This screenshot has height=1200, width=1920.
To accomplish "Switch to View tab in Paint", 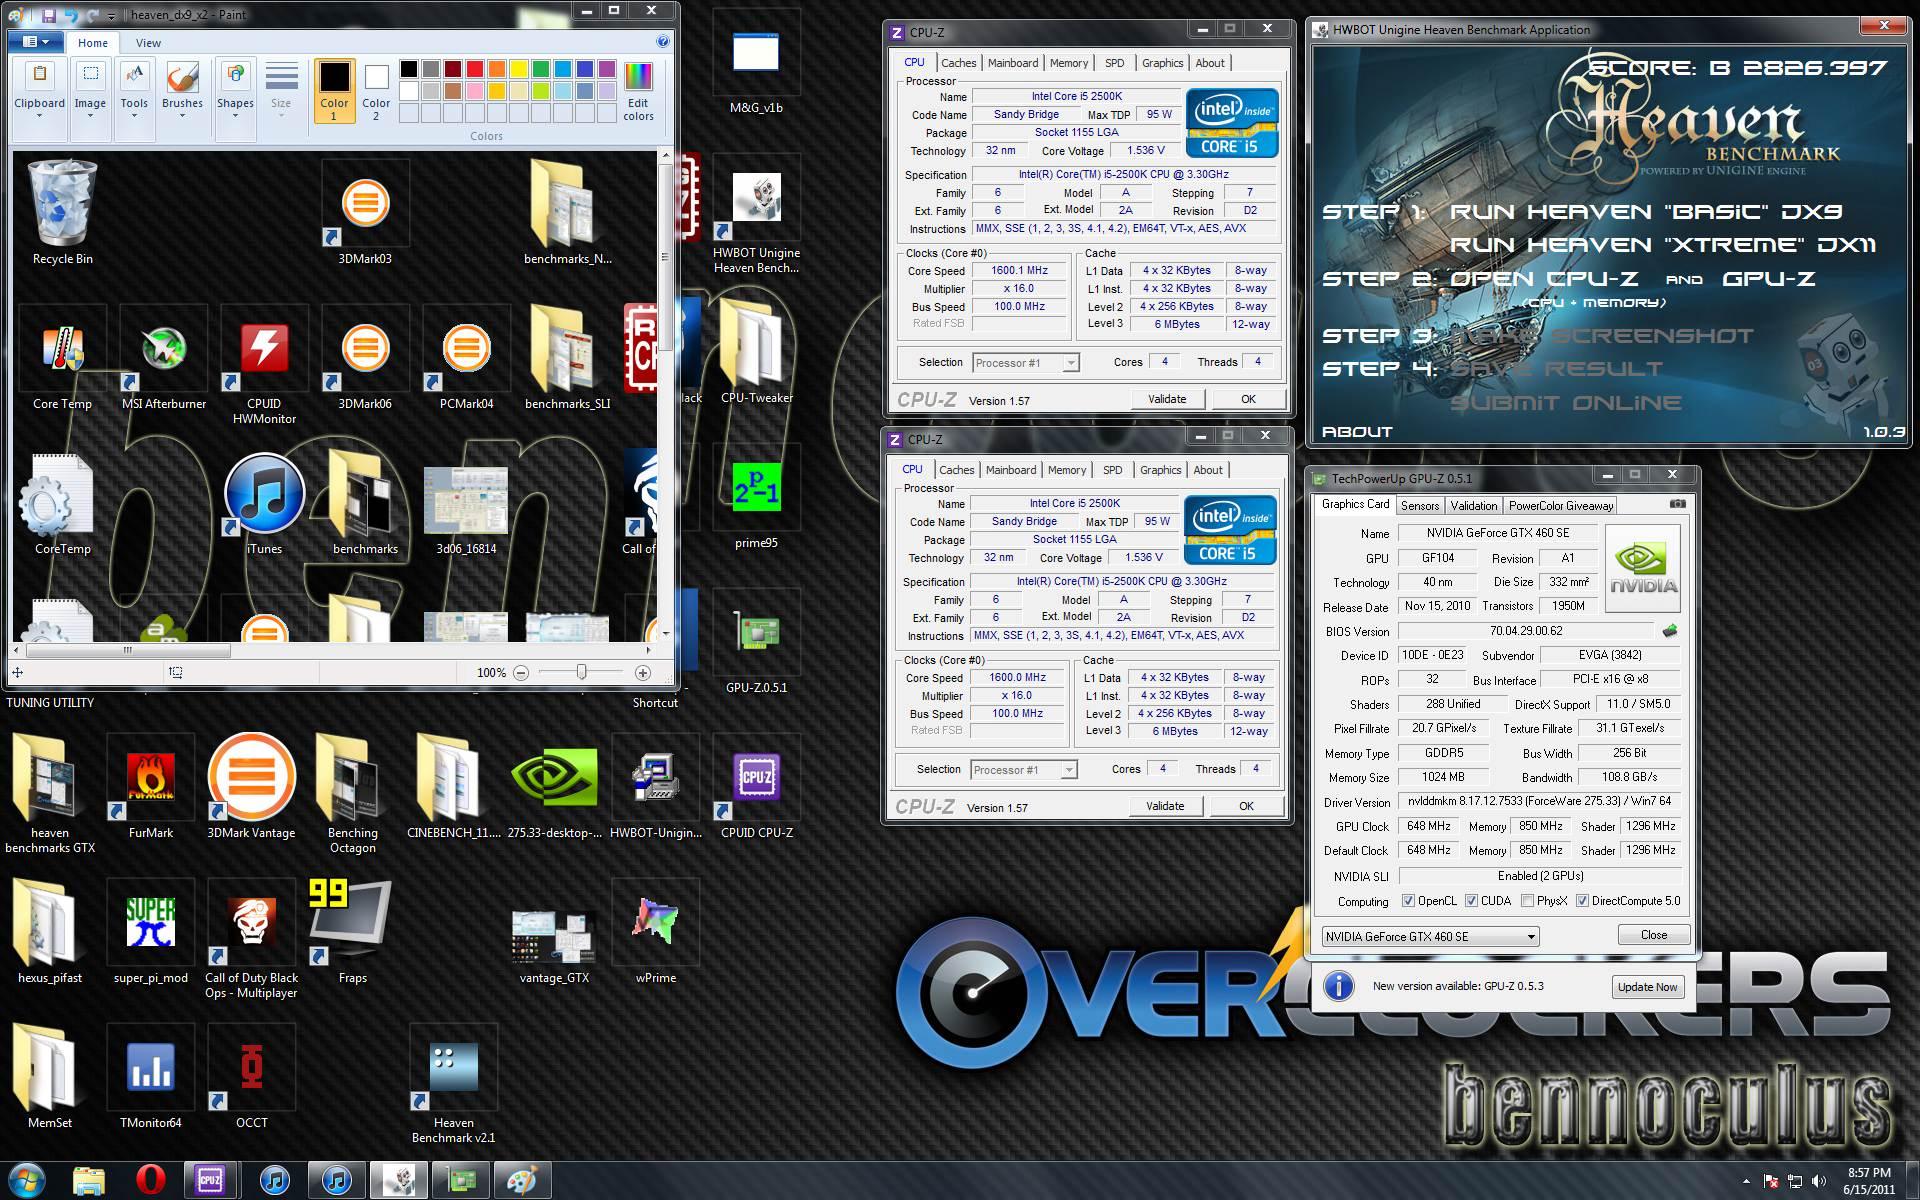I will click(148, 43).
